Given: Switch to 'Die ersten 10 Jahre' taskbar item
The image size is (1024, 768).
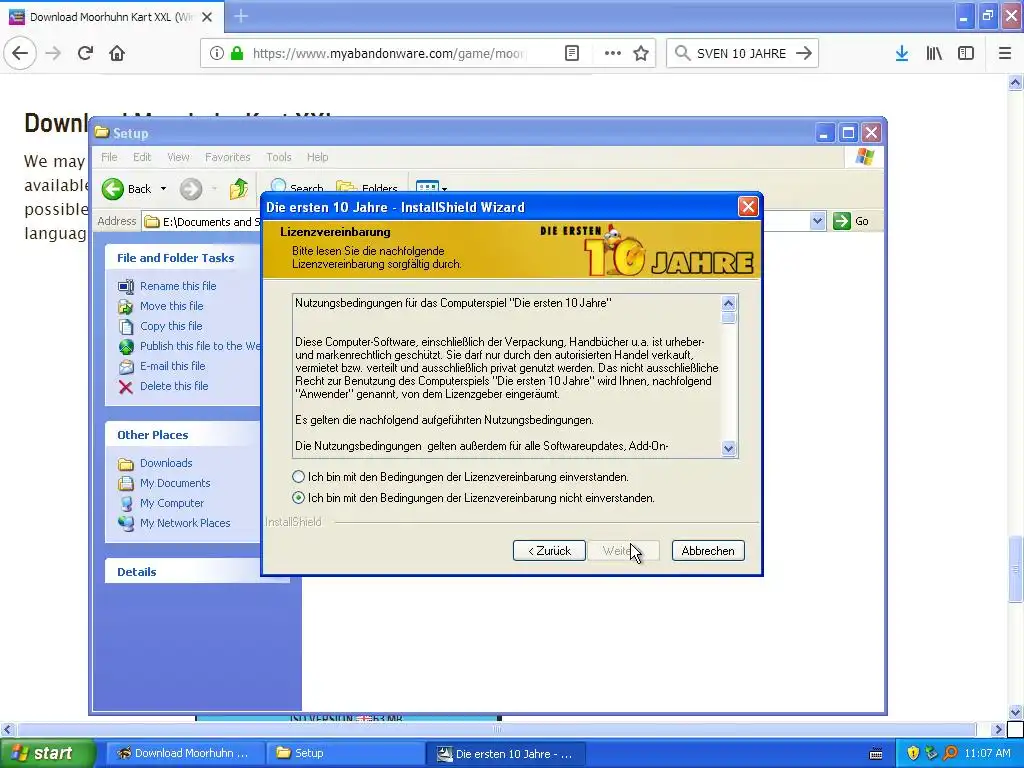Looking at the screenshot, I should pyautogui.click(x=505, y=753).
